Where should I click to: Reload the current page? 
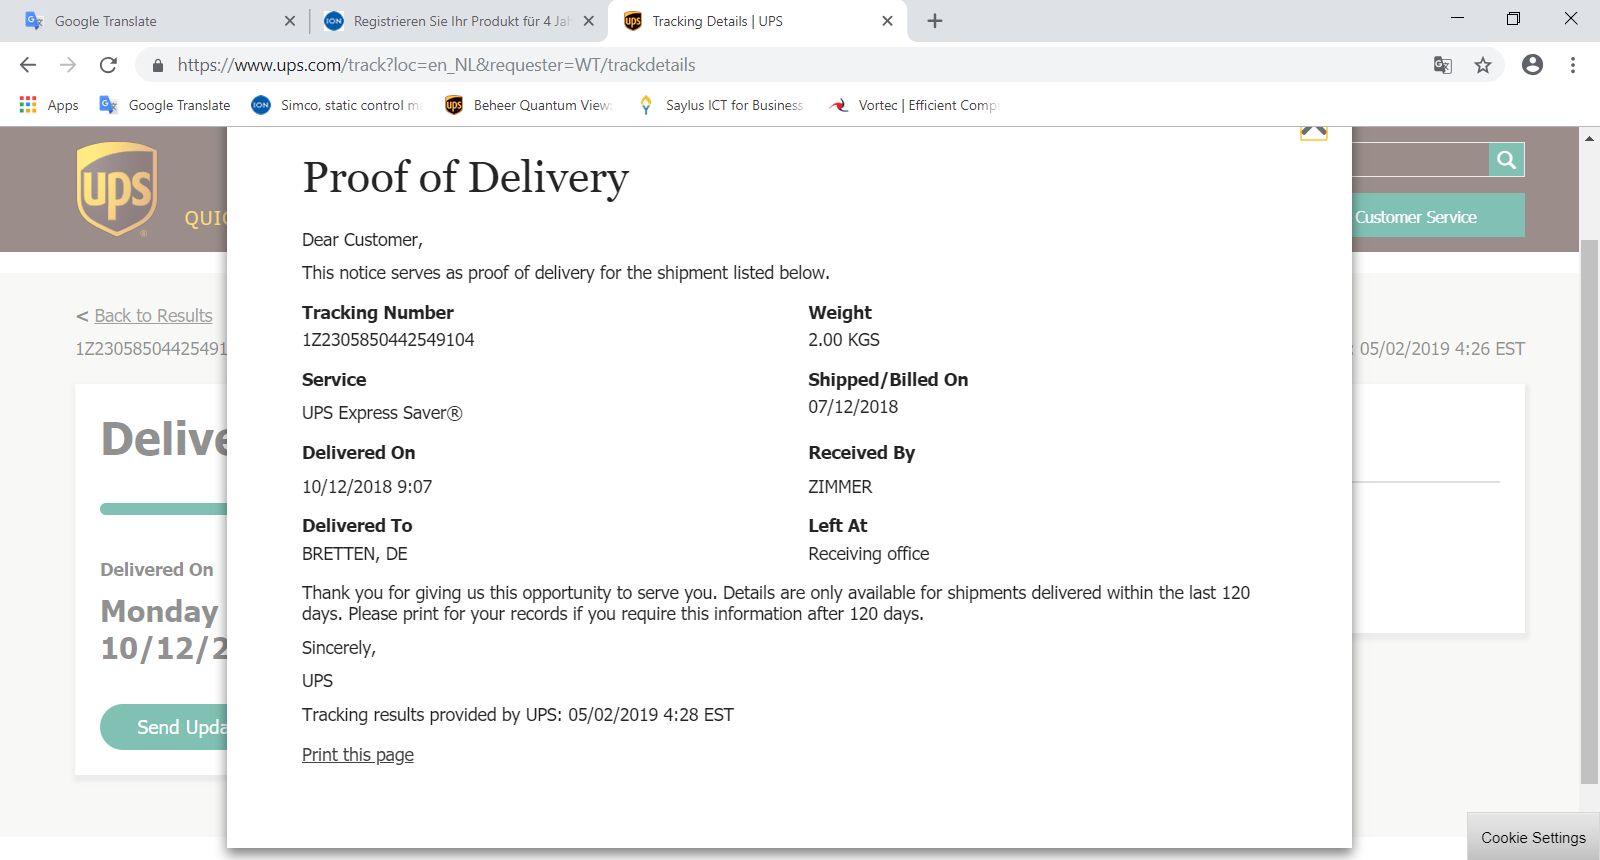(x=108, y=65)
